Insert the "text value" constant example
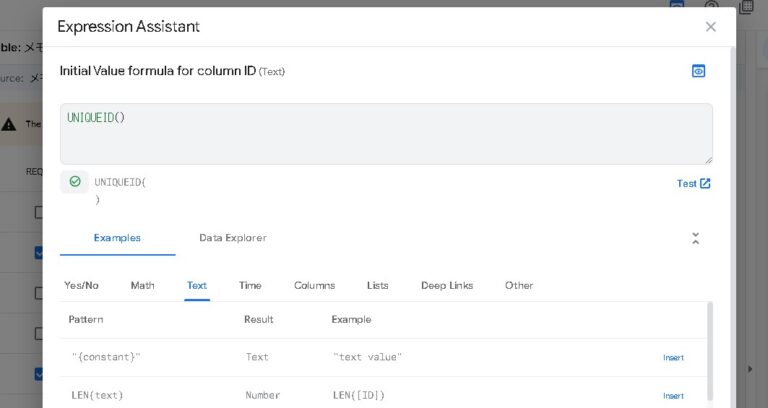The height and width of the screenshot is (408, 768). (673, 357)
